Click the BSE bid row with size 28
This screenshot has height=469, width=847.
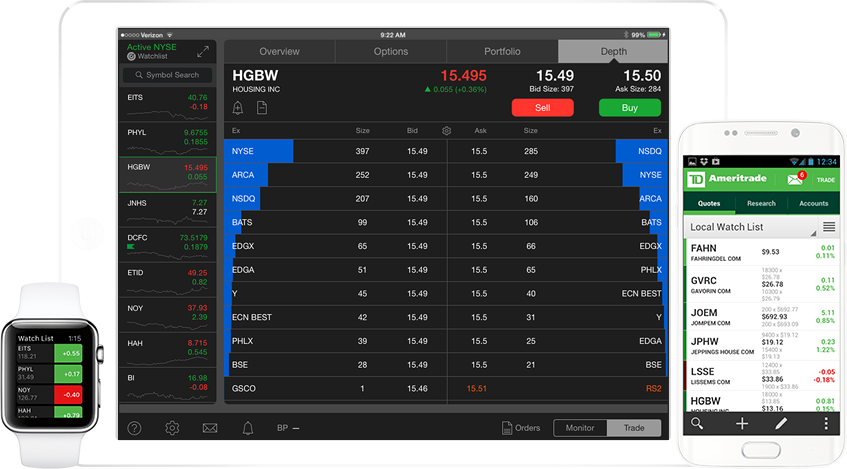tap(335, 365)
